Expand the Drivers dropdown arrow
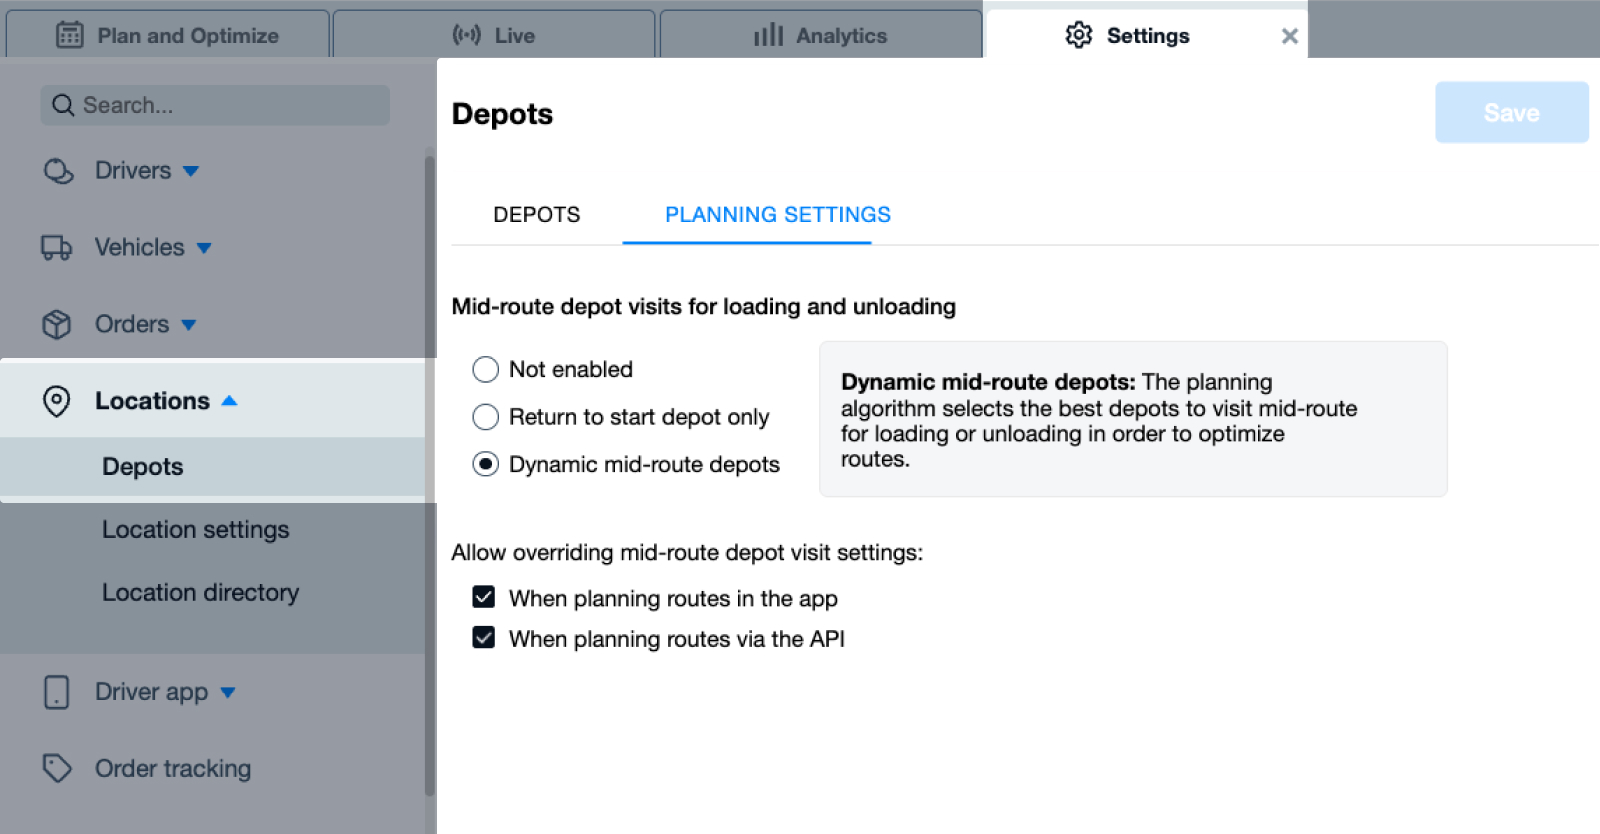Screen dimensions: 1600x834 (x=191, y=172)
